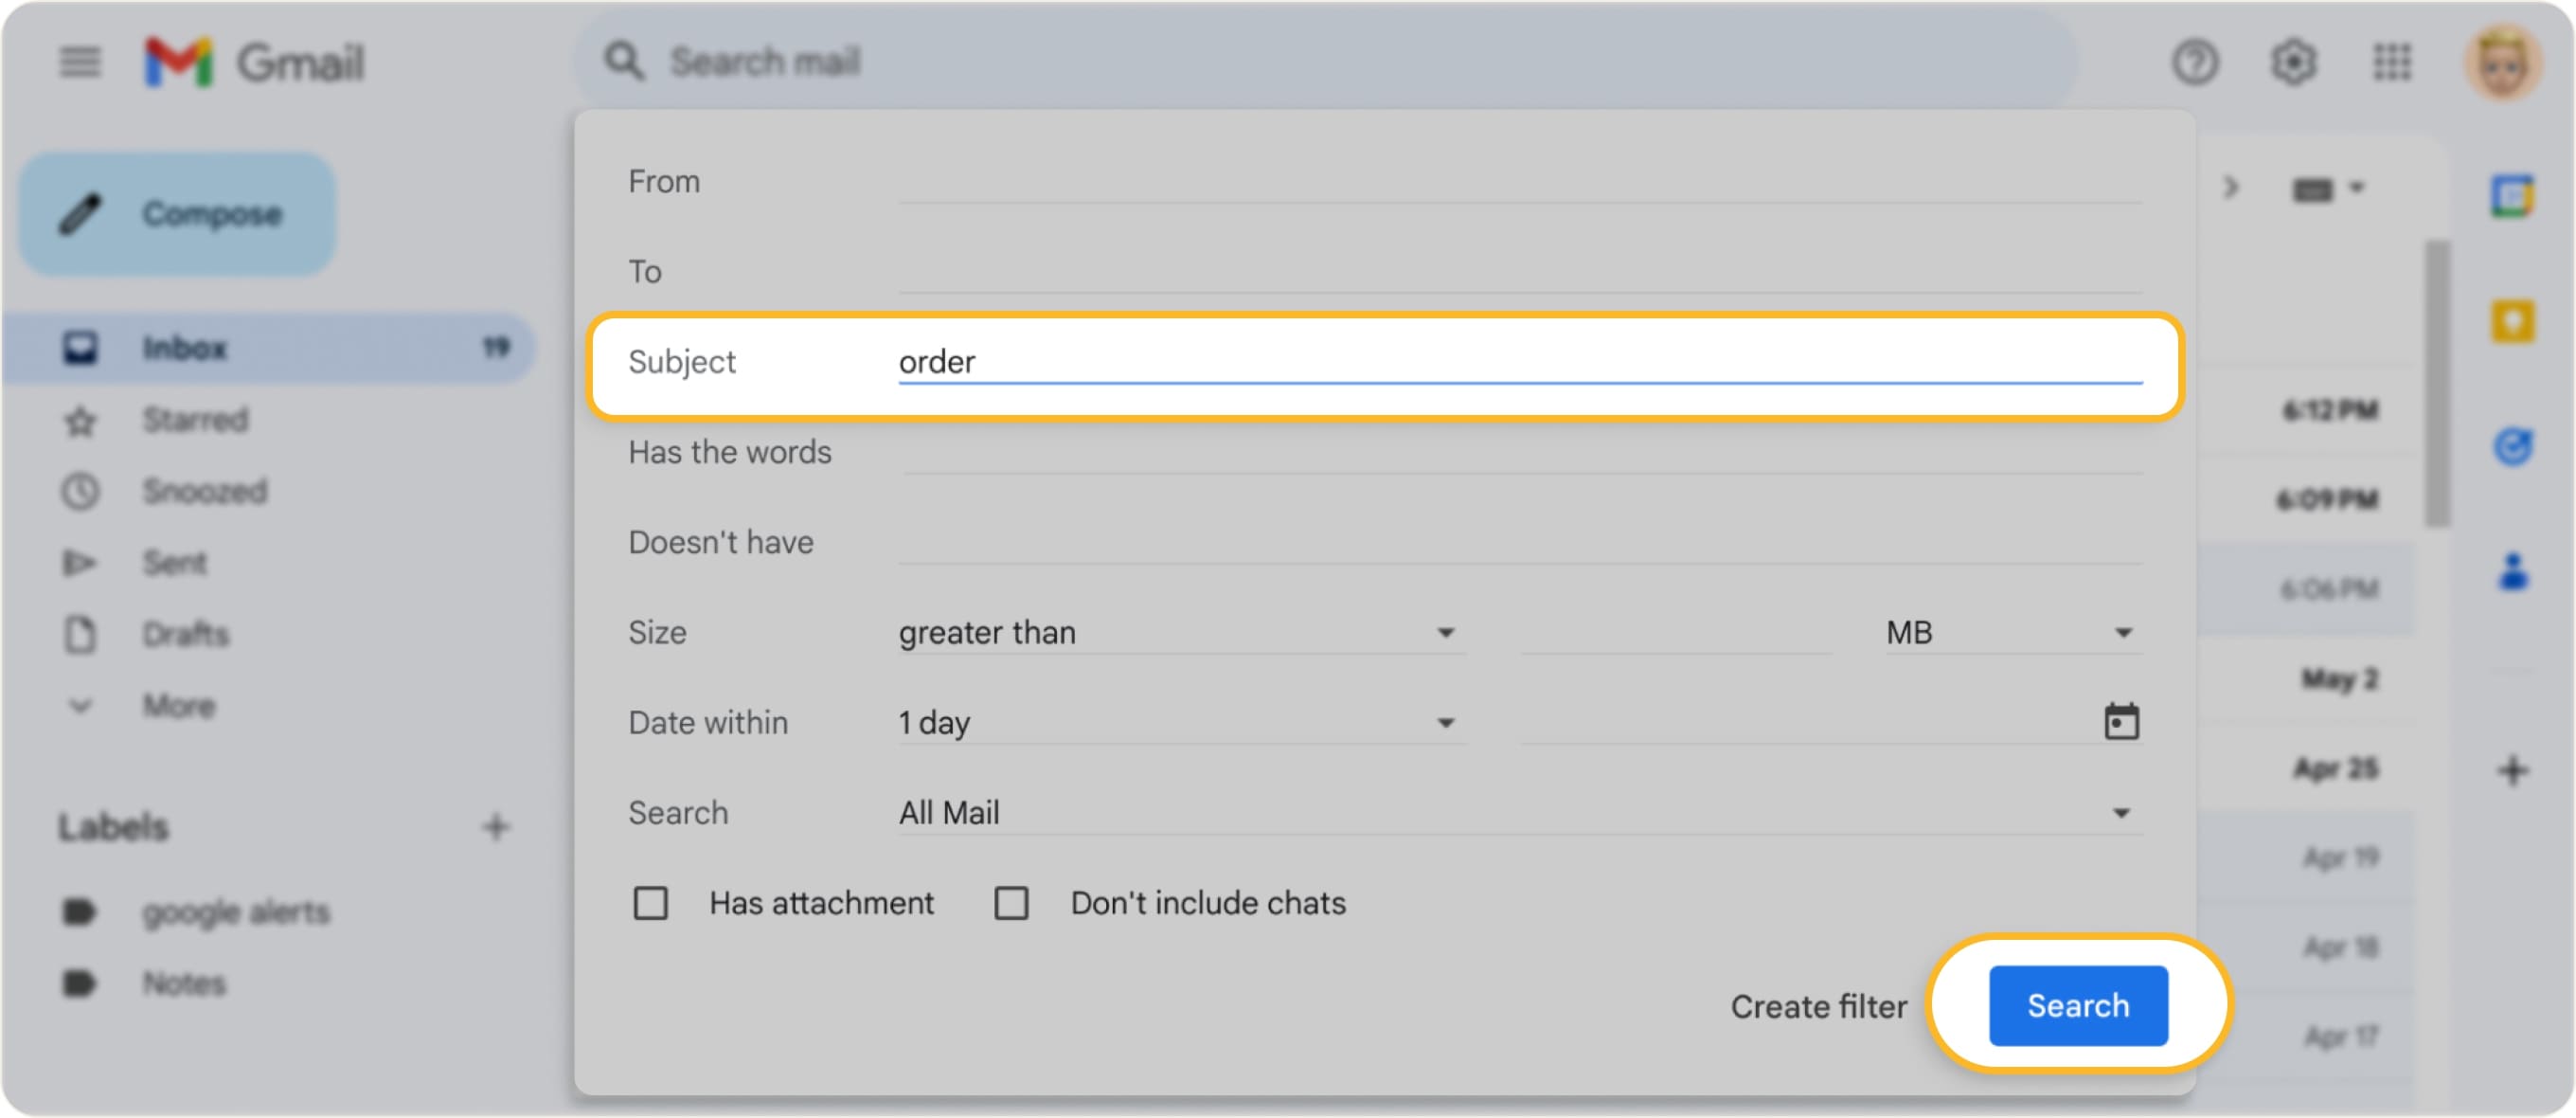
Task: Click the Starred folder star icon
Action: [x=80, y=420]
